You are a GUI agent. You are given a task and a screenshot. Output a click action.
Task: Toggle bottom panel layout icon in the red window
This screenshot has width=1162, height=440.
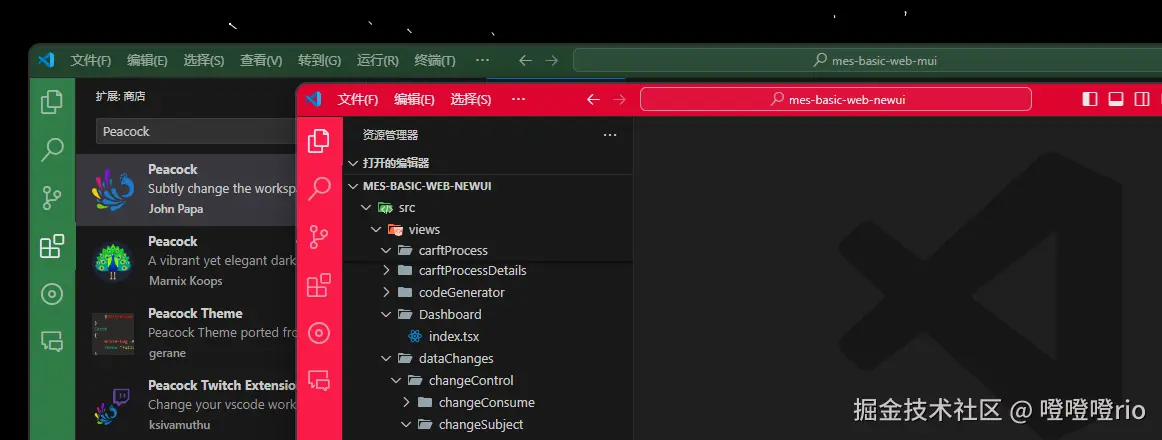(x=1116, y=99)
